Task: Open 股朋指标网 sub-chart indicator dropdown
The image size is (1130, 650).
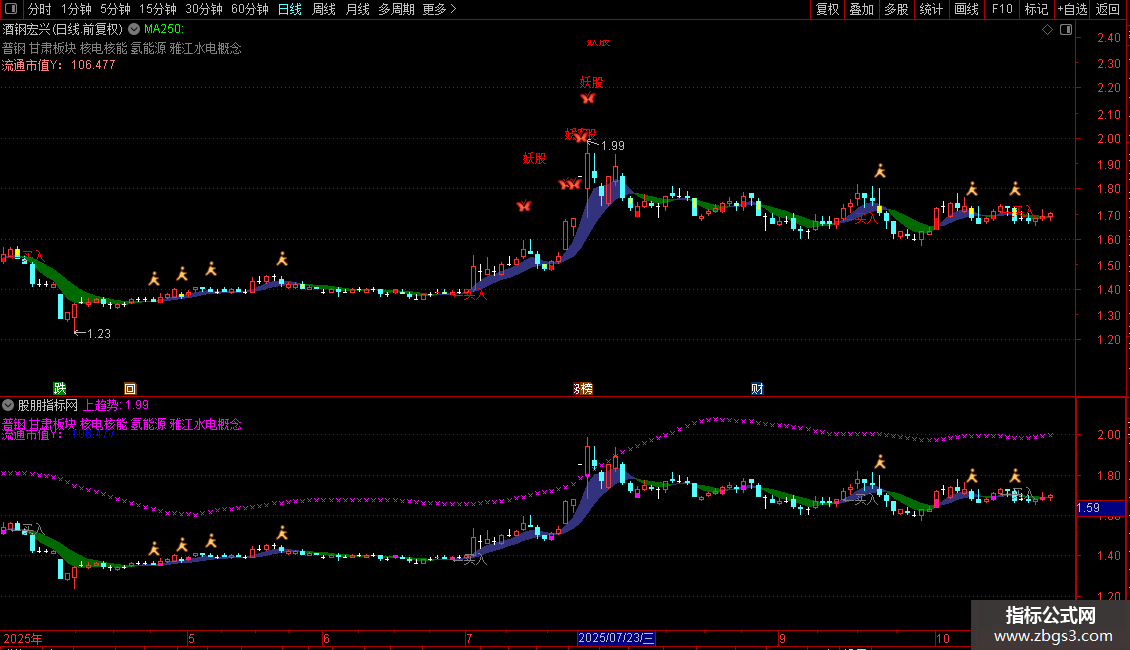Action: point(8,405)
